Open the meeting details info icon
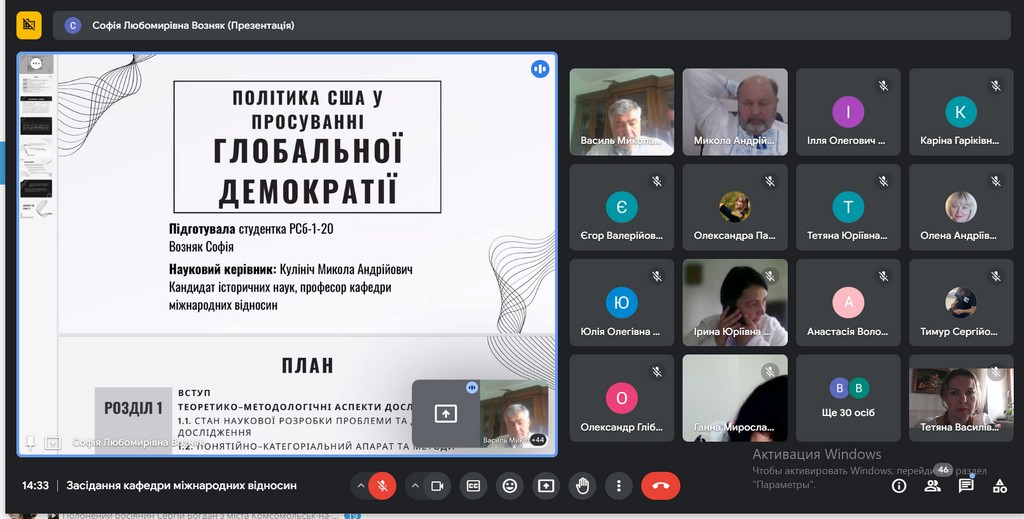Screen dimensions: 1024x519 pyautogui.click(x=899, y=486)
